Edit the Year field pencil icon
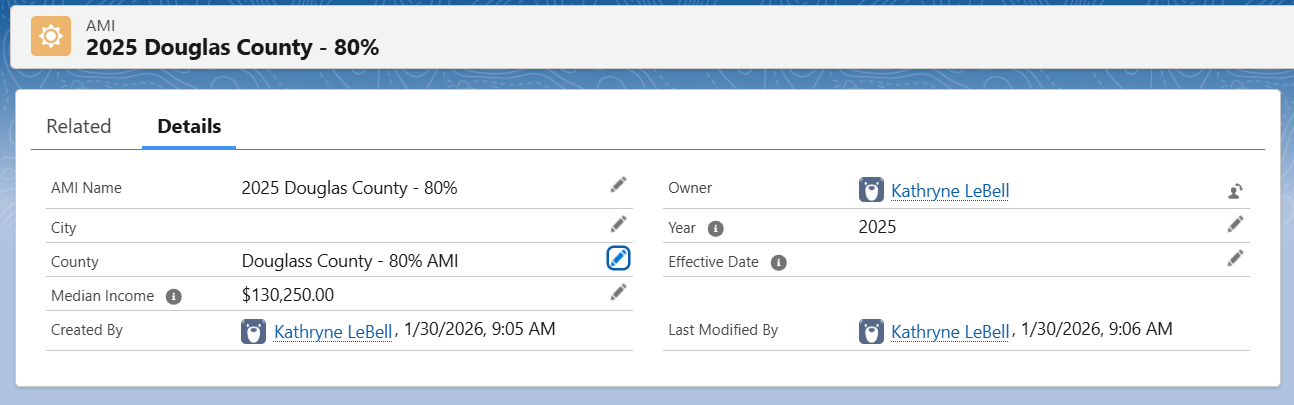The image size is (1294, 405). (1236, 224)
